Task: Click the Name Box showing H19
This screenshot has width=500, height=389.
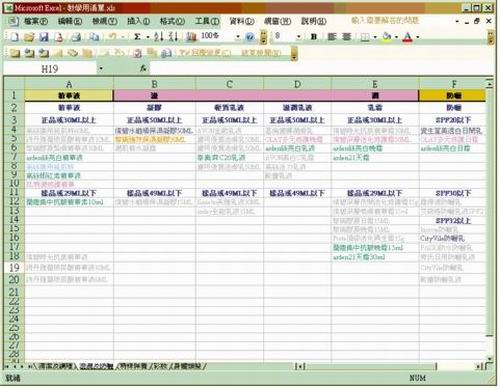Action: pos(50,69)
